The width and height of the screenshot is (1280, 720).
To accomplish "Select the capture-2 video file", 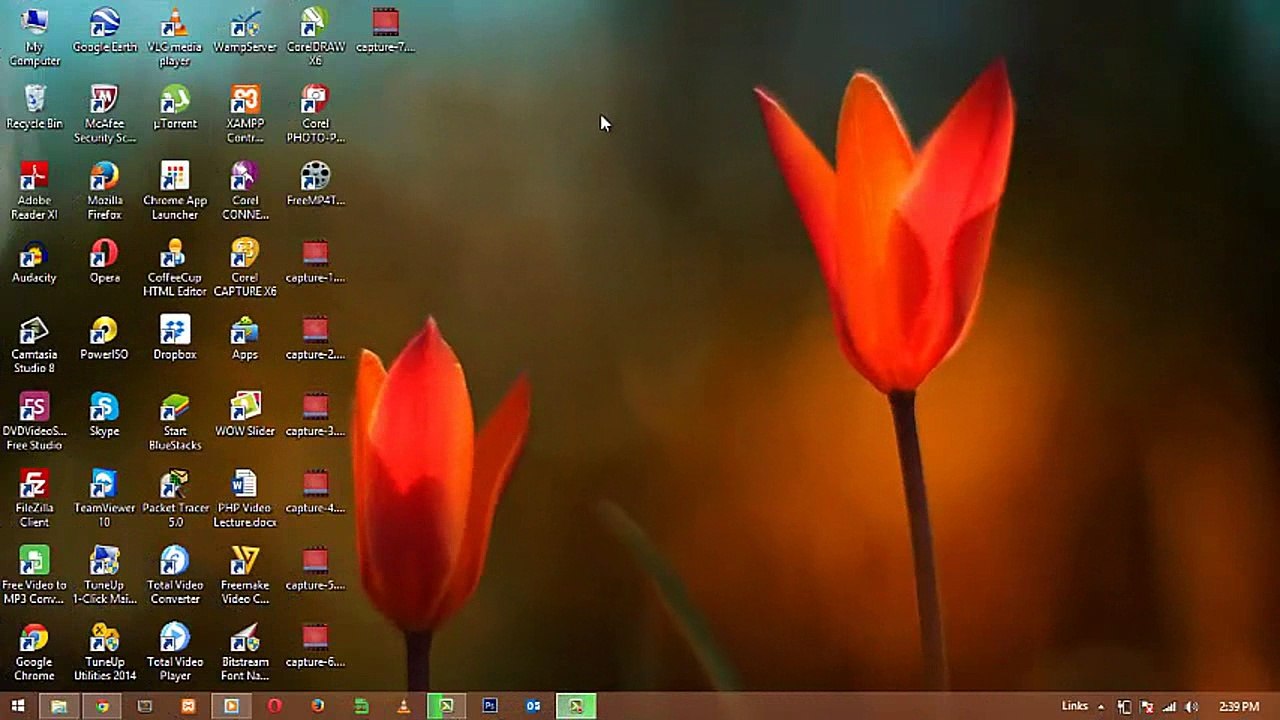I will click(315, 338).
